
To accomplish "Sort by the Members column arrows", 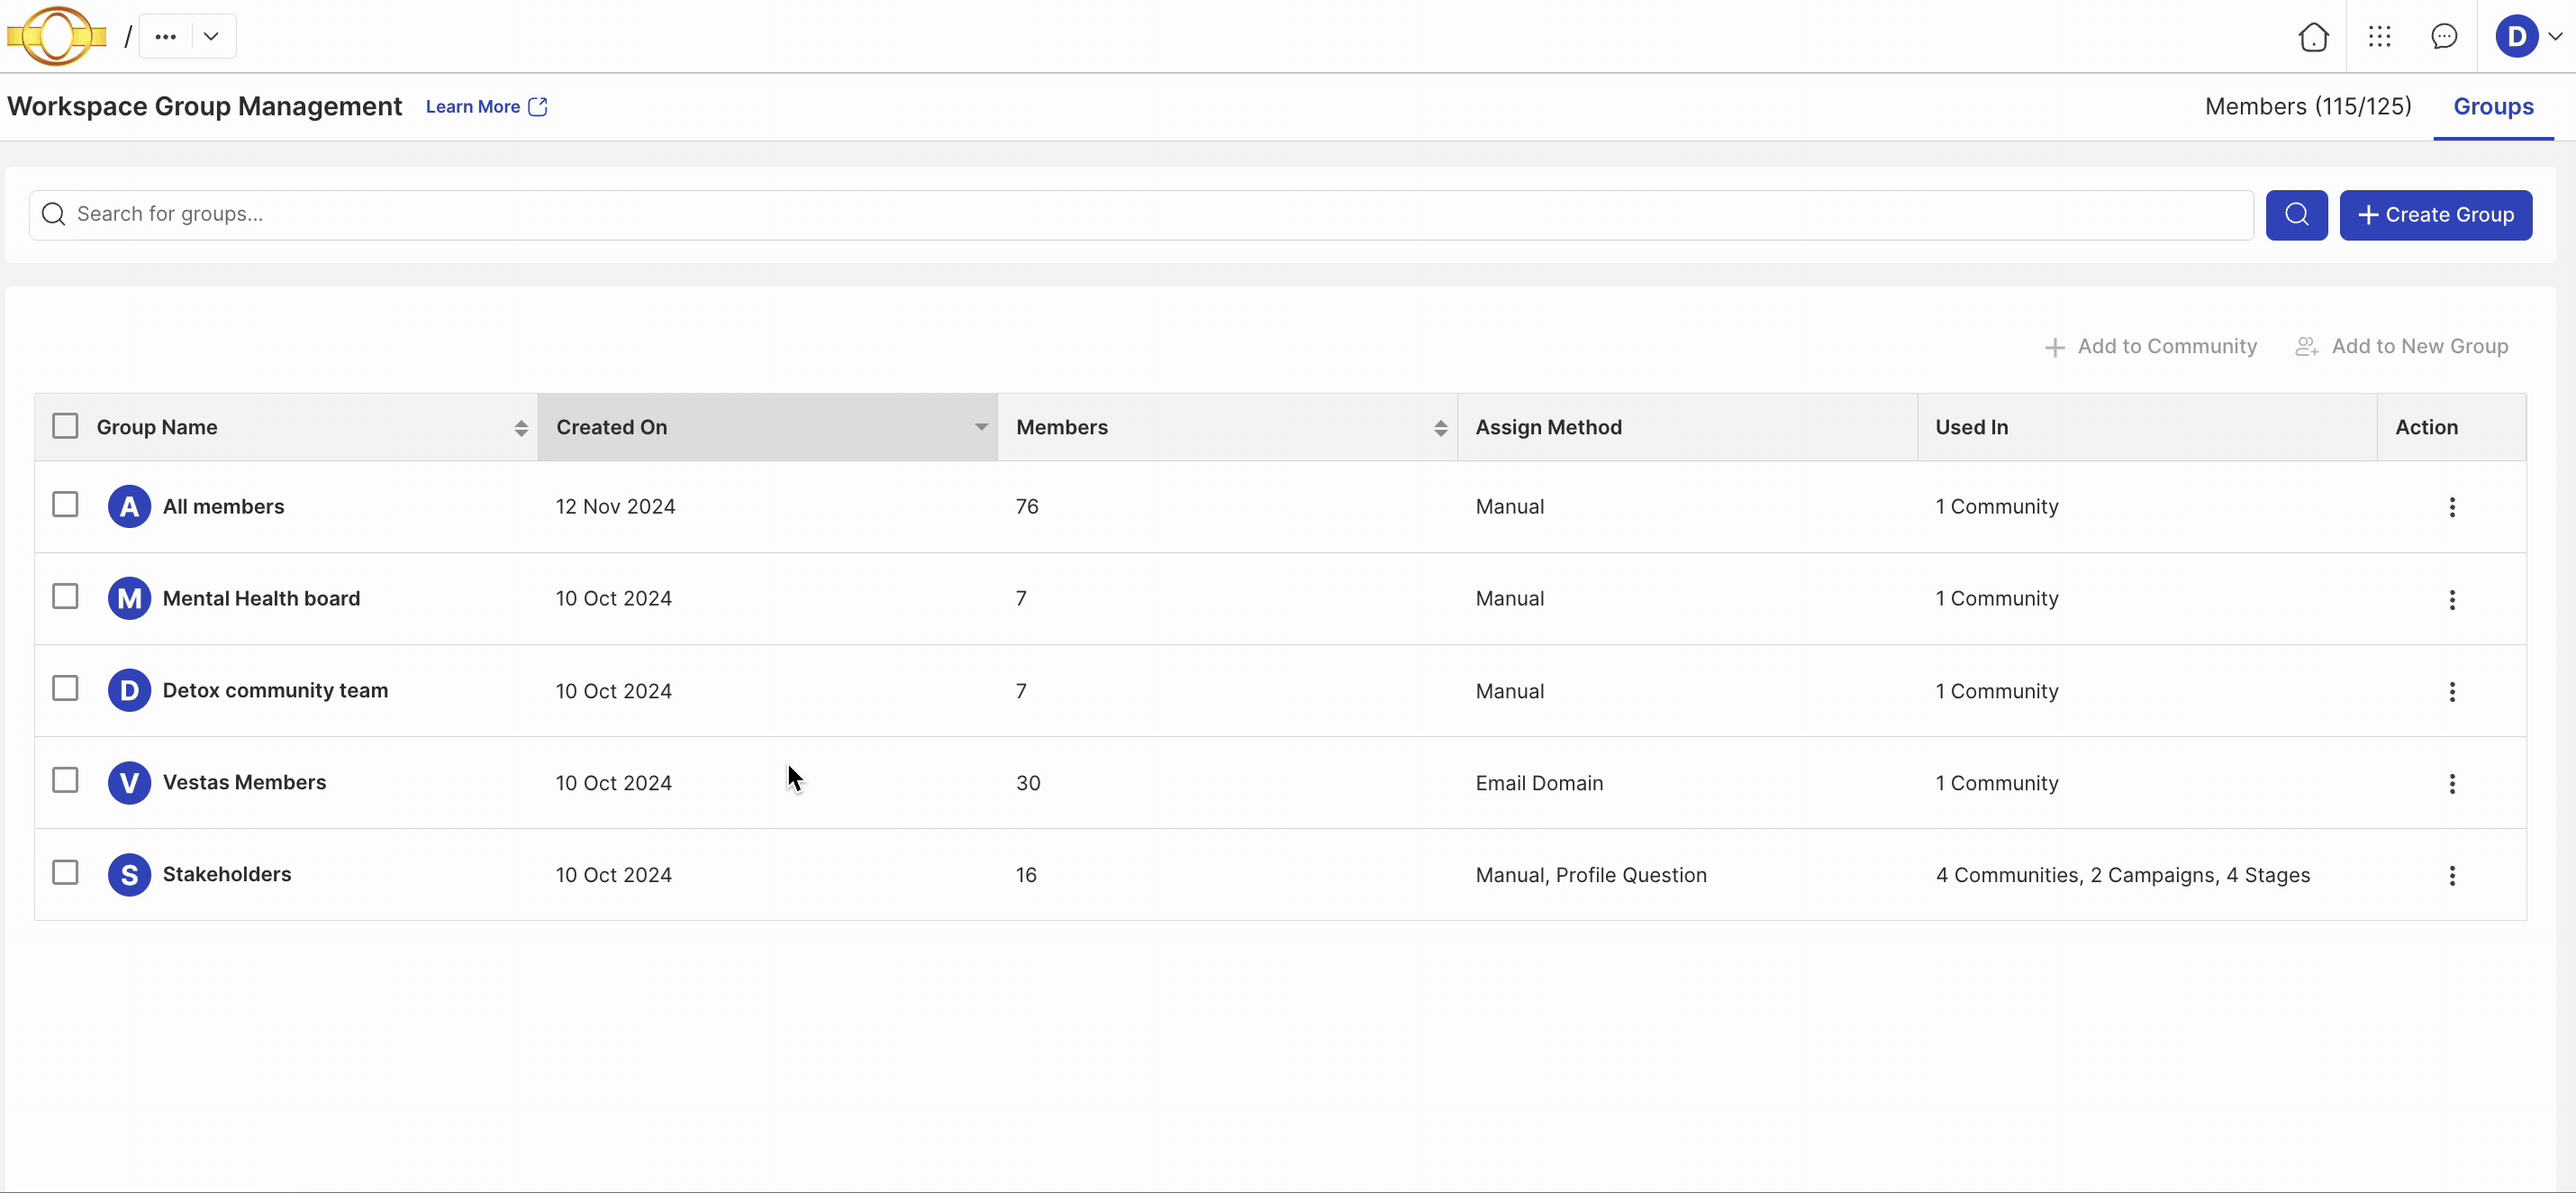I will click(1440, 428).
